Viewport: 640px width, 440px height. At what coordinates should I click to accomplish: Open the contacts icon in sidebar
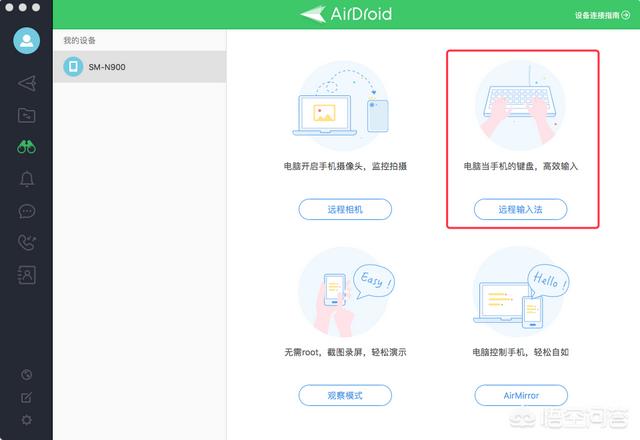point(26,274)
